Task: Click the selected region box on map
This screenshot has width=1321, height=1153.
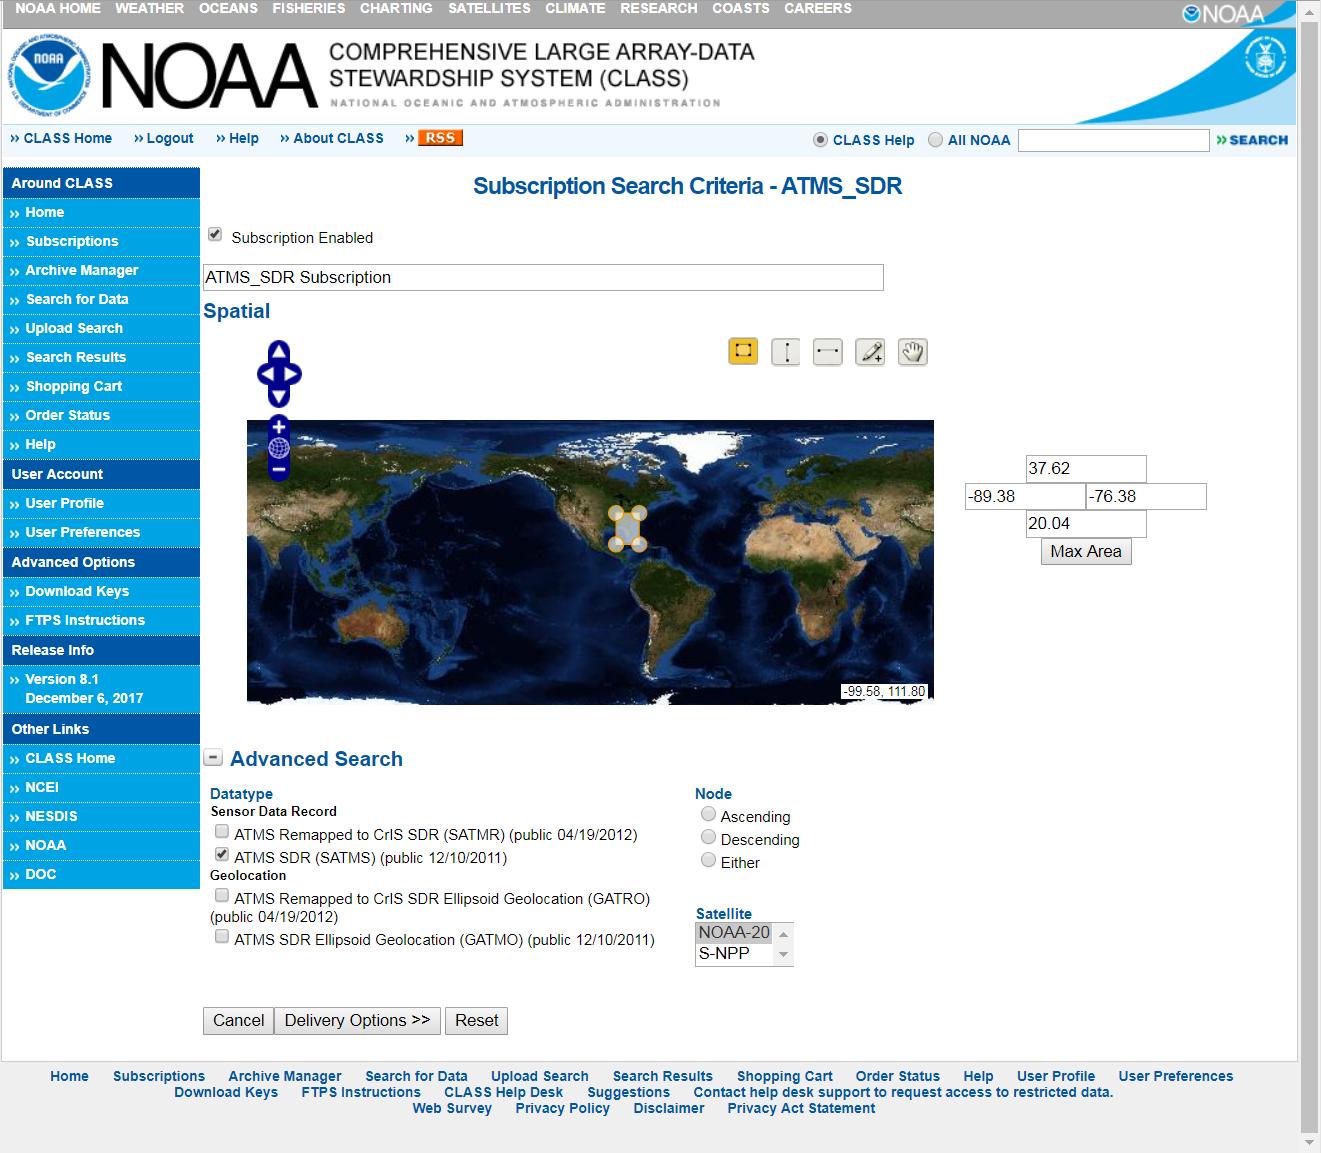Action: pos(627,528)
